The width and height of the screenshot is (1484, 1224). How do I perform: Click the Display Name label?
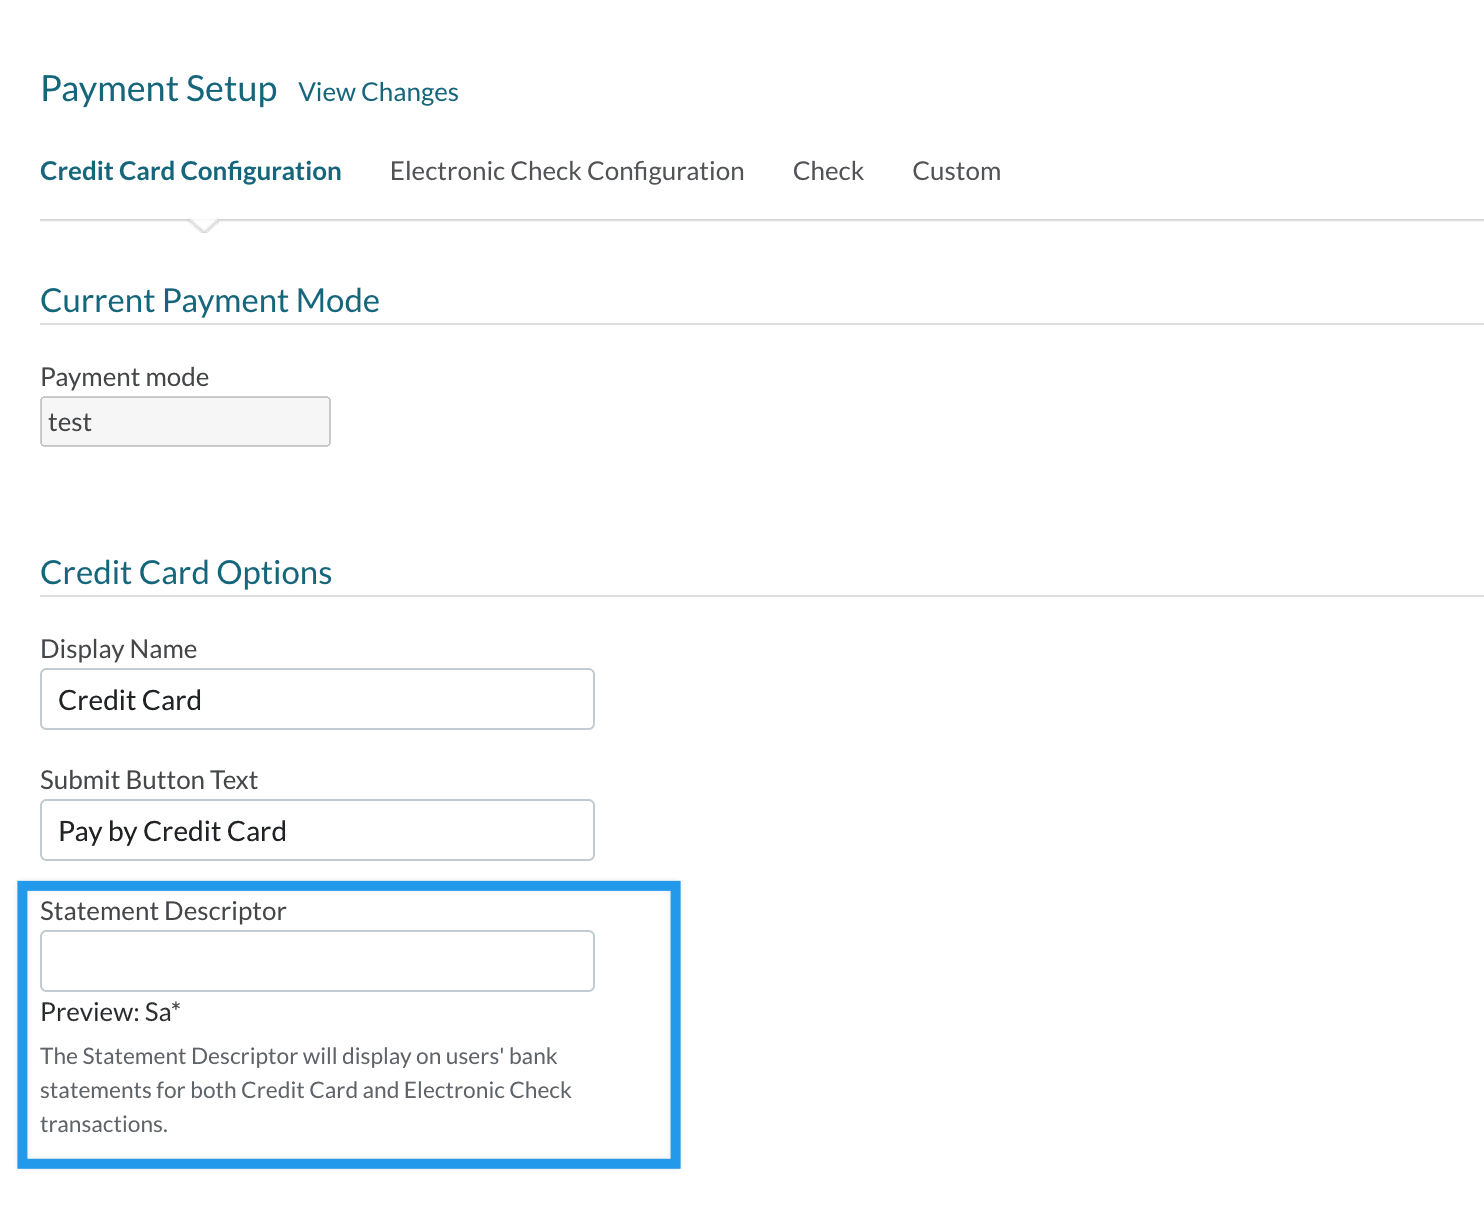pyautogui.click(x=118, y=649)
